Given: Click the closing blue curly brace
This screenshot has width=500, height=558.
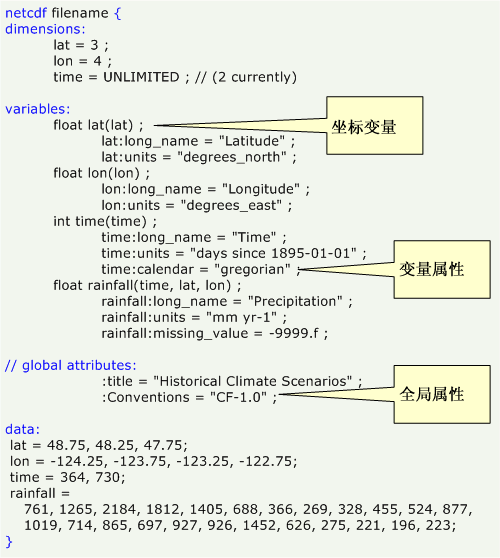Looking at the screenshot, I should (x=9, y=542).
